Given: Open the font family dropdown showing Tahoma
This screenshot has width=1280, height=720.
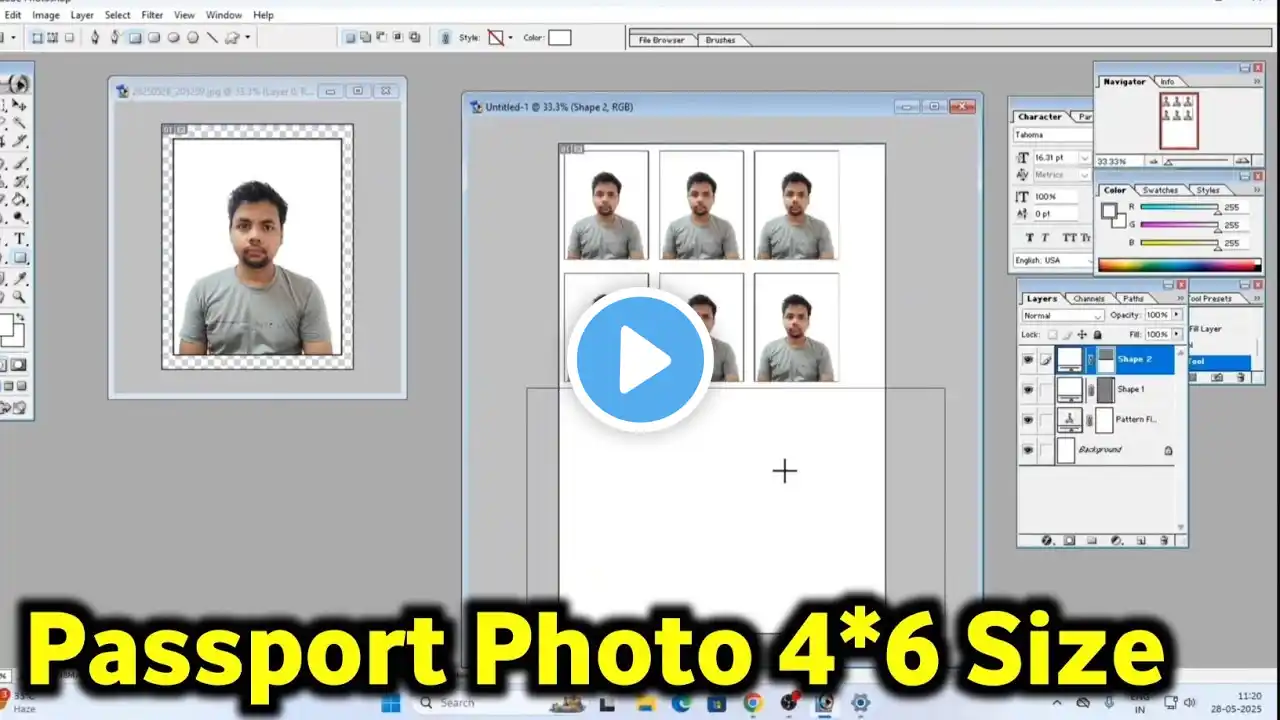Looking at the screenshot, I should [1052, 135].
